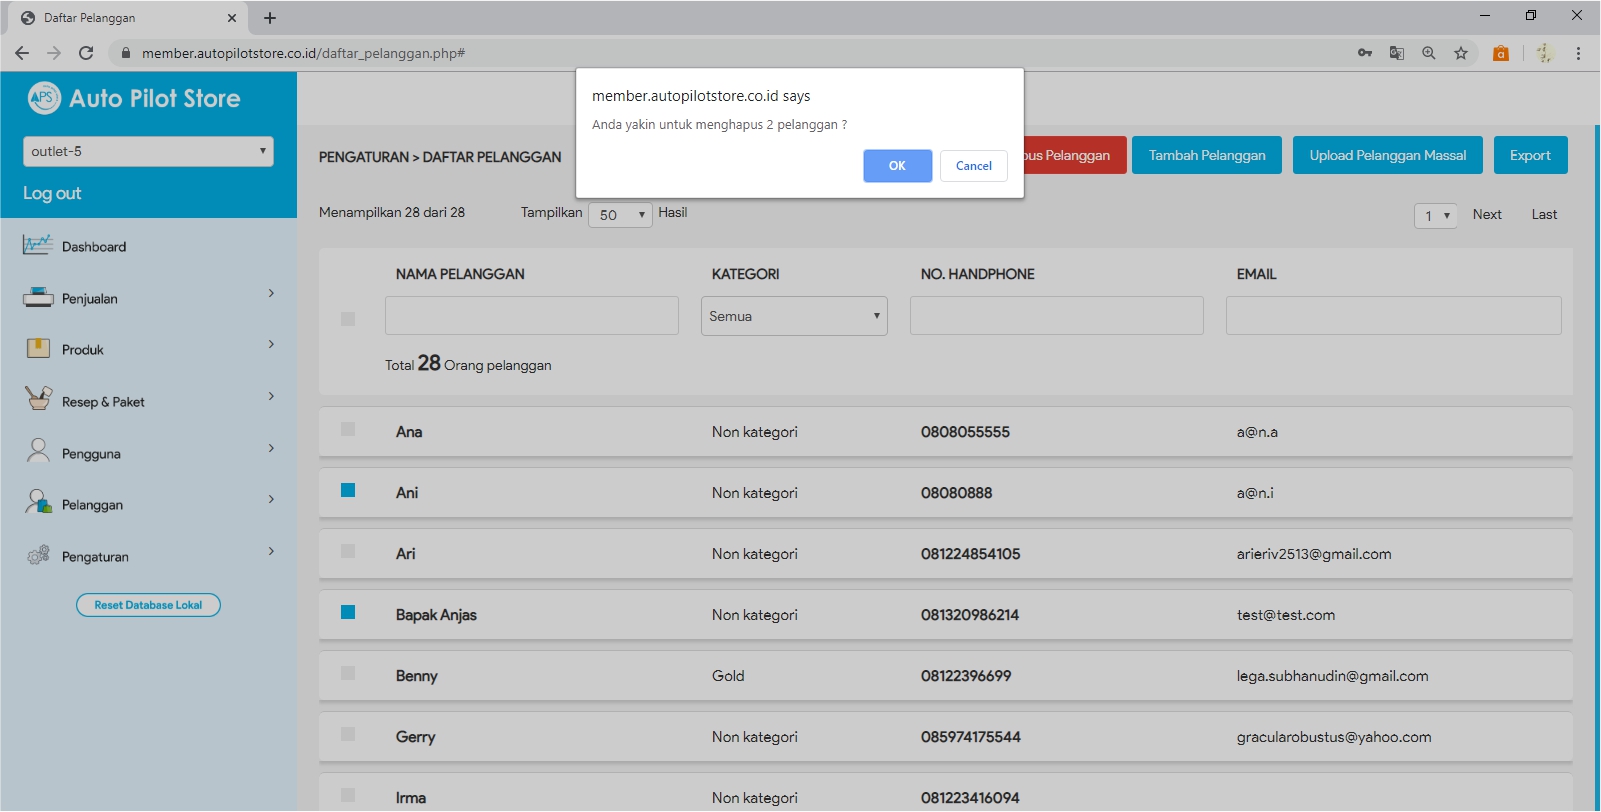Screen dimensions: 1601x812
Task: Click the Produk box icon
Action: pyautogui.click(x=37, y=349)
